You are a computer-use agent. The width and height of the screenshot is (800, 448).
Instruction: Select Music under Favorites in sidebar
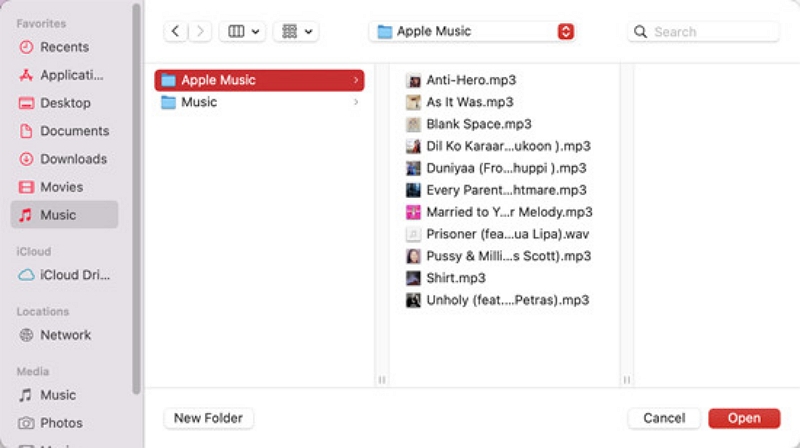pos(64,215)
